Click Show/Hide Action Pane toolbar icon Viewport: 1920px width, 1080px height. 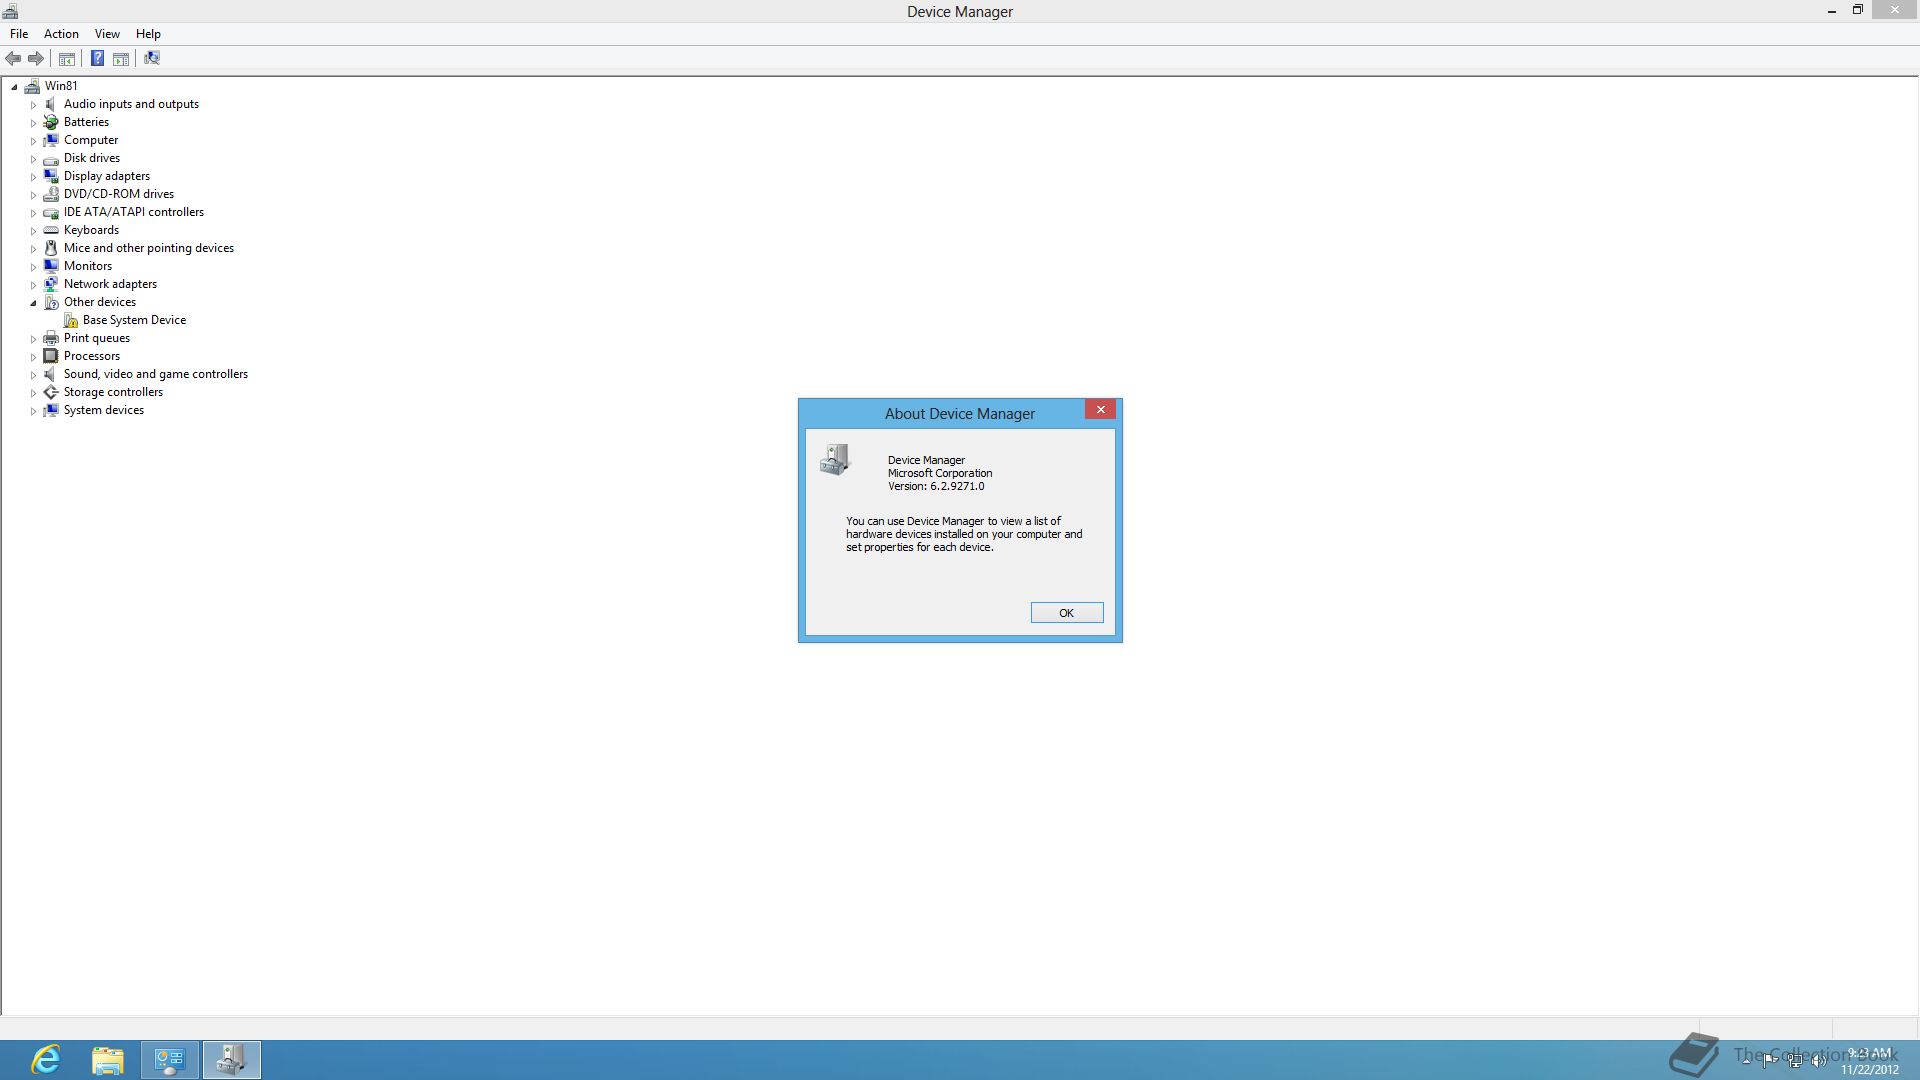point(121,59)
